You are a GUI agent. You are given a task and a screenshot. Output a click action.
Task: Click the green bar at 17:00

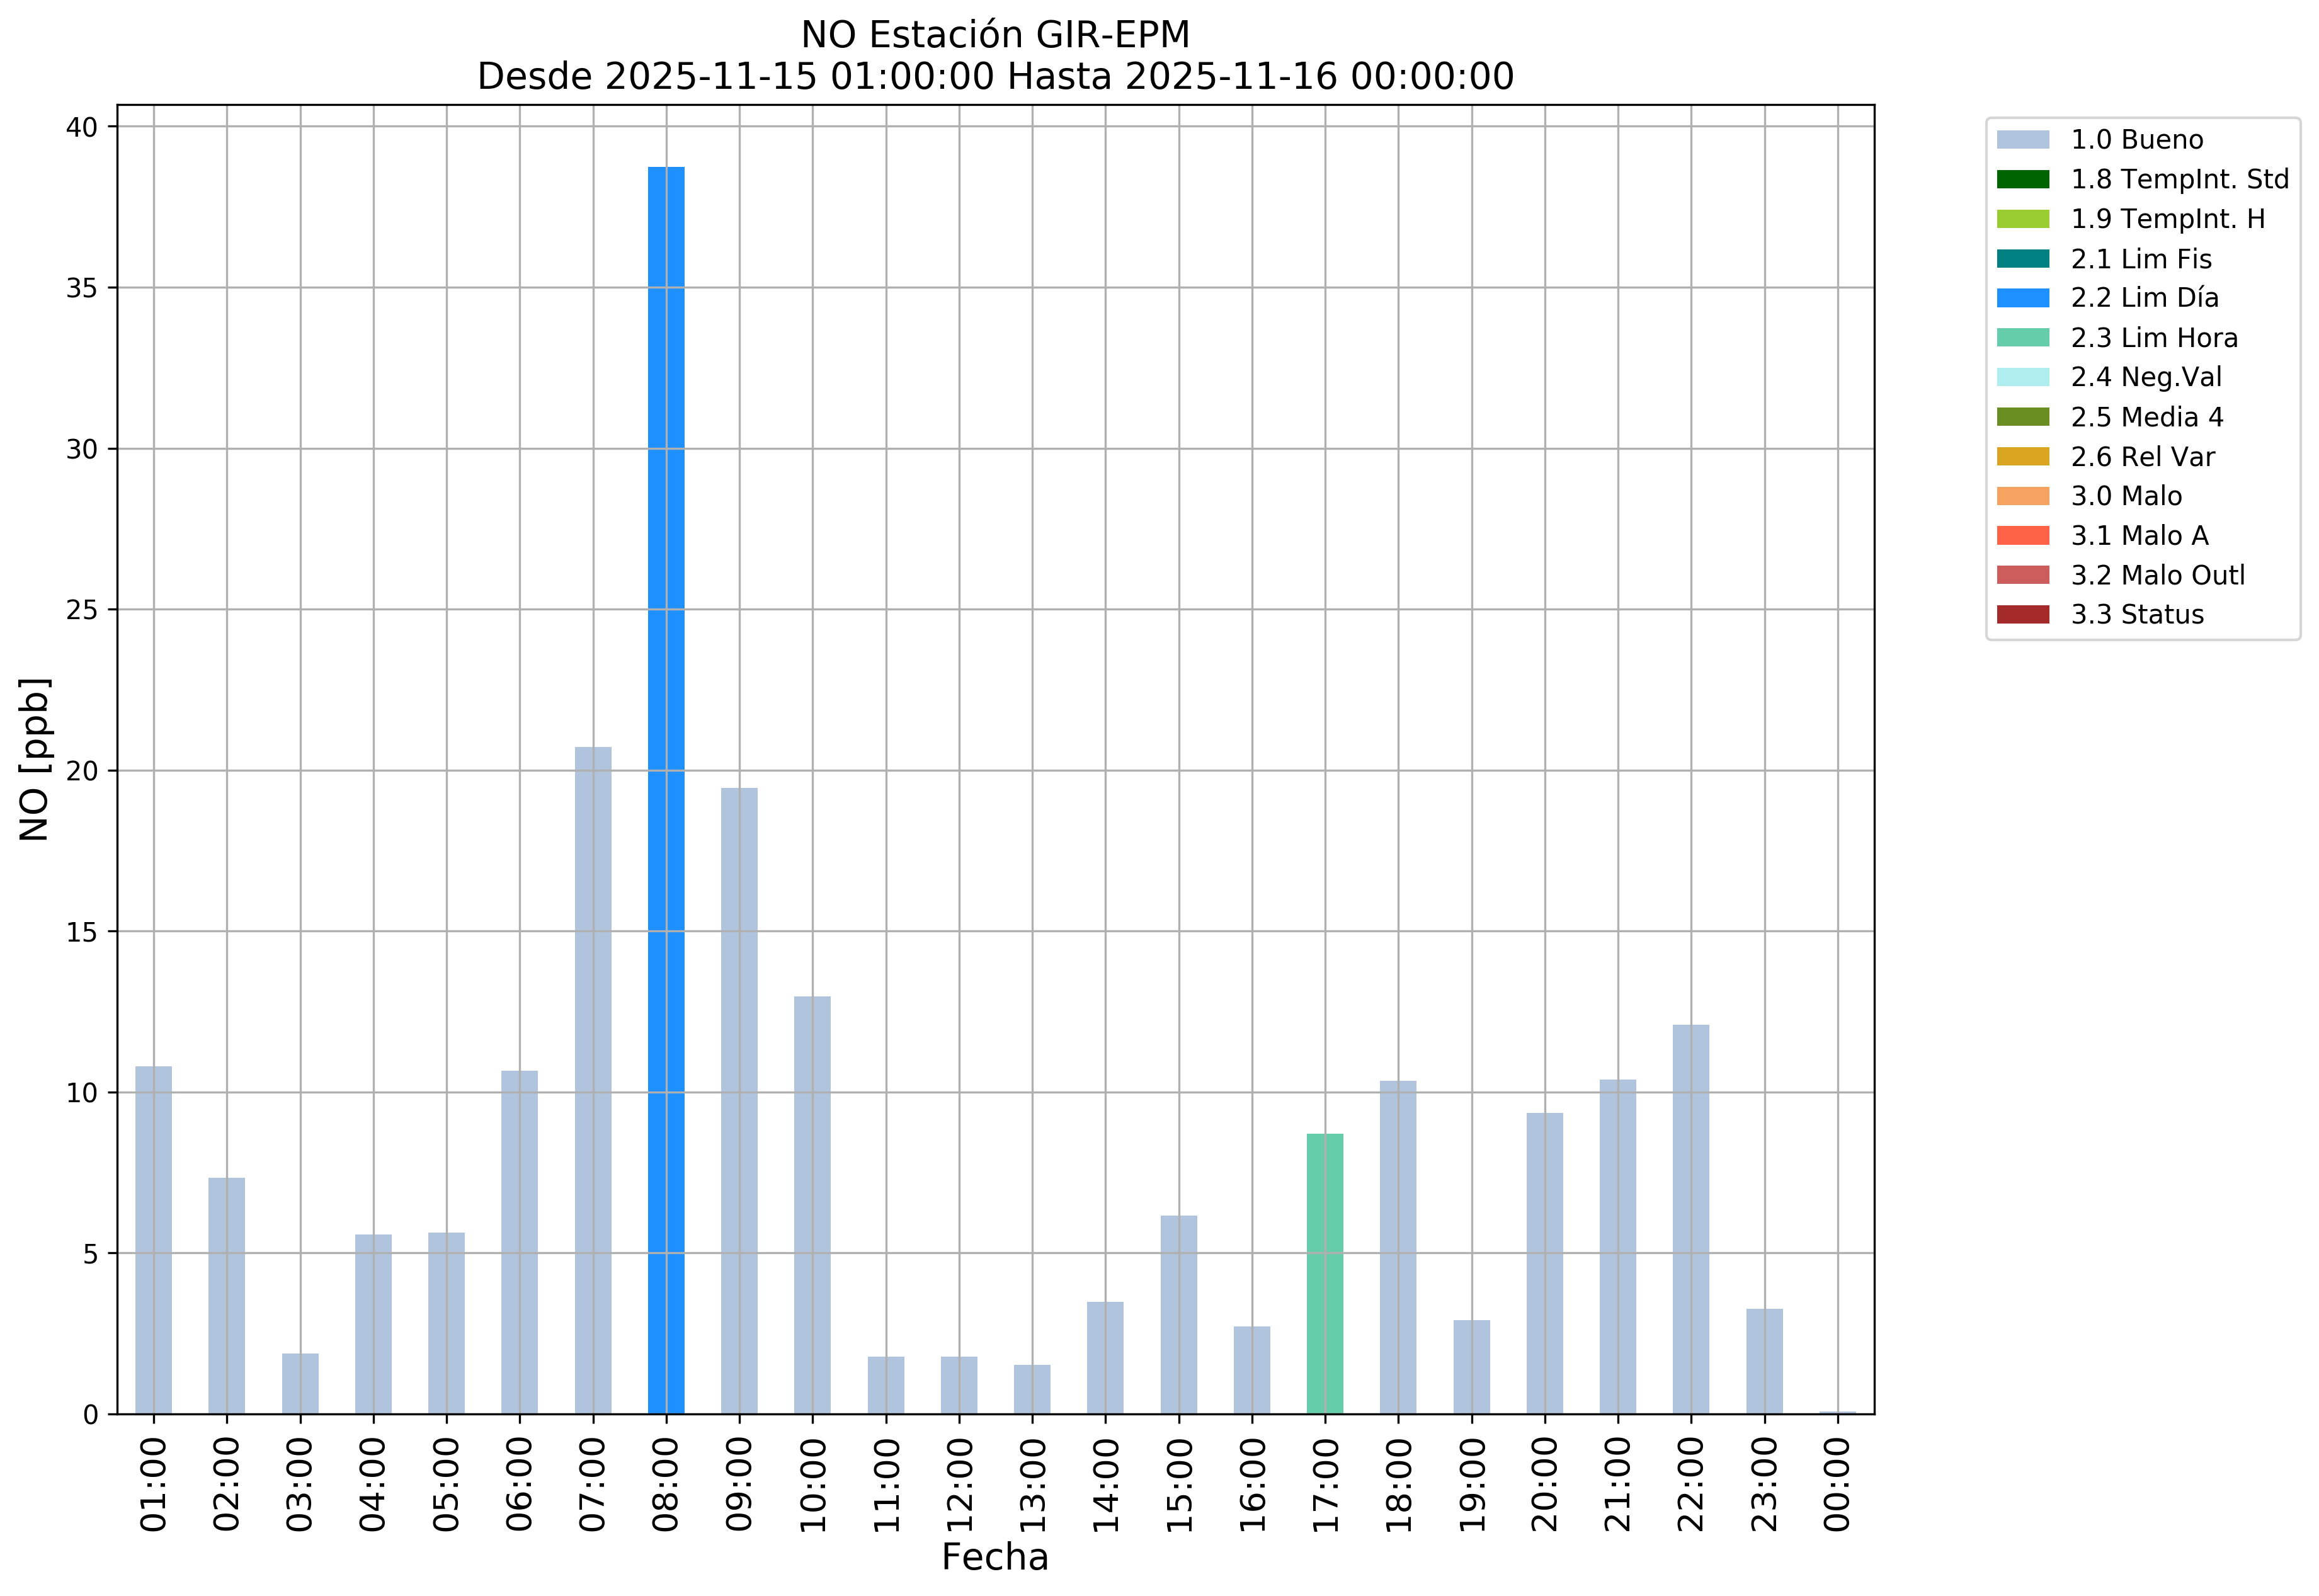1324,1273
